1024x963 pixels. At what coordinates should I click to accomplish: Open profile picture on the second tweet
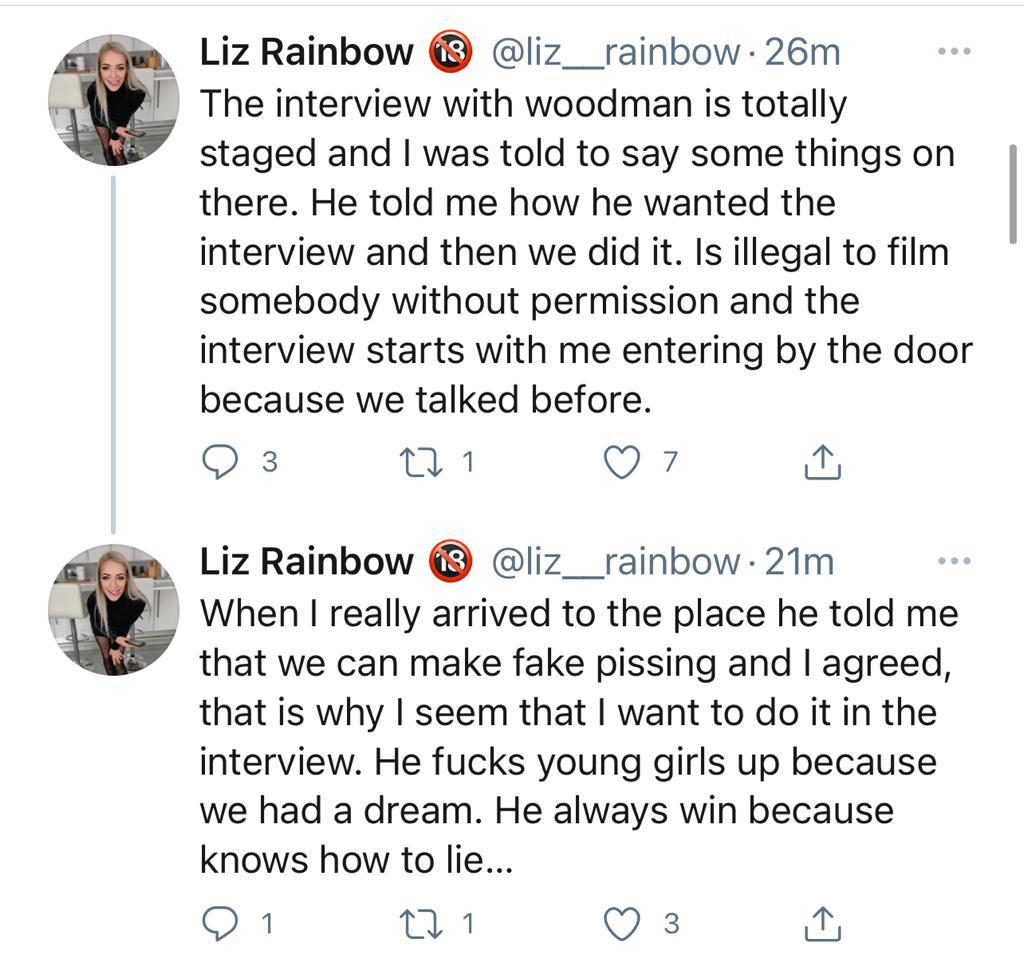pyautogui.click(x=113, y=610)
